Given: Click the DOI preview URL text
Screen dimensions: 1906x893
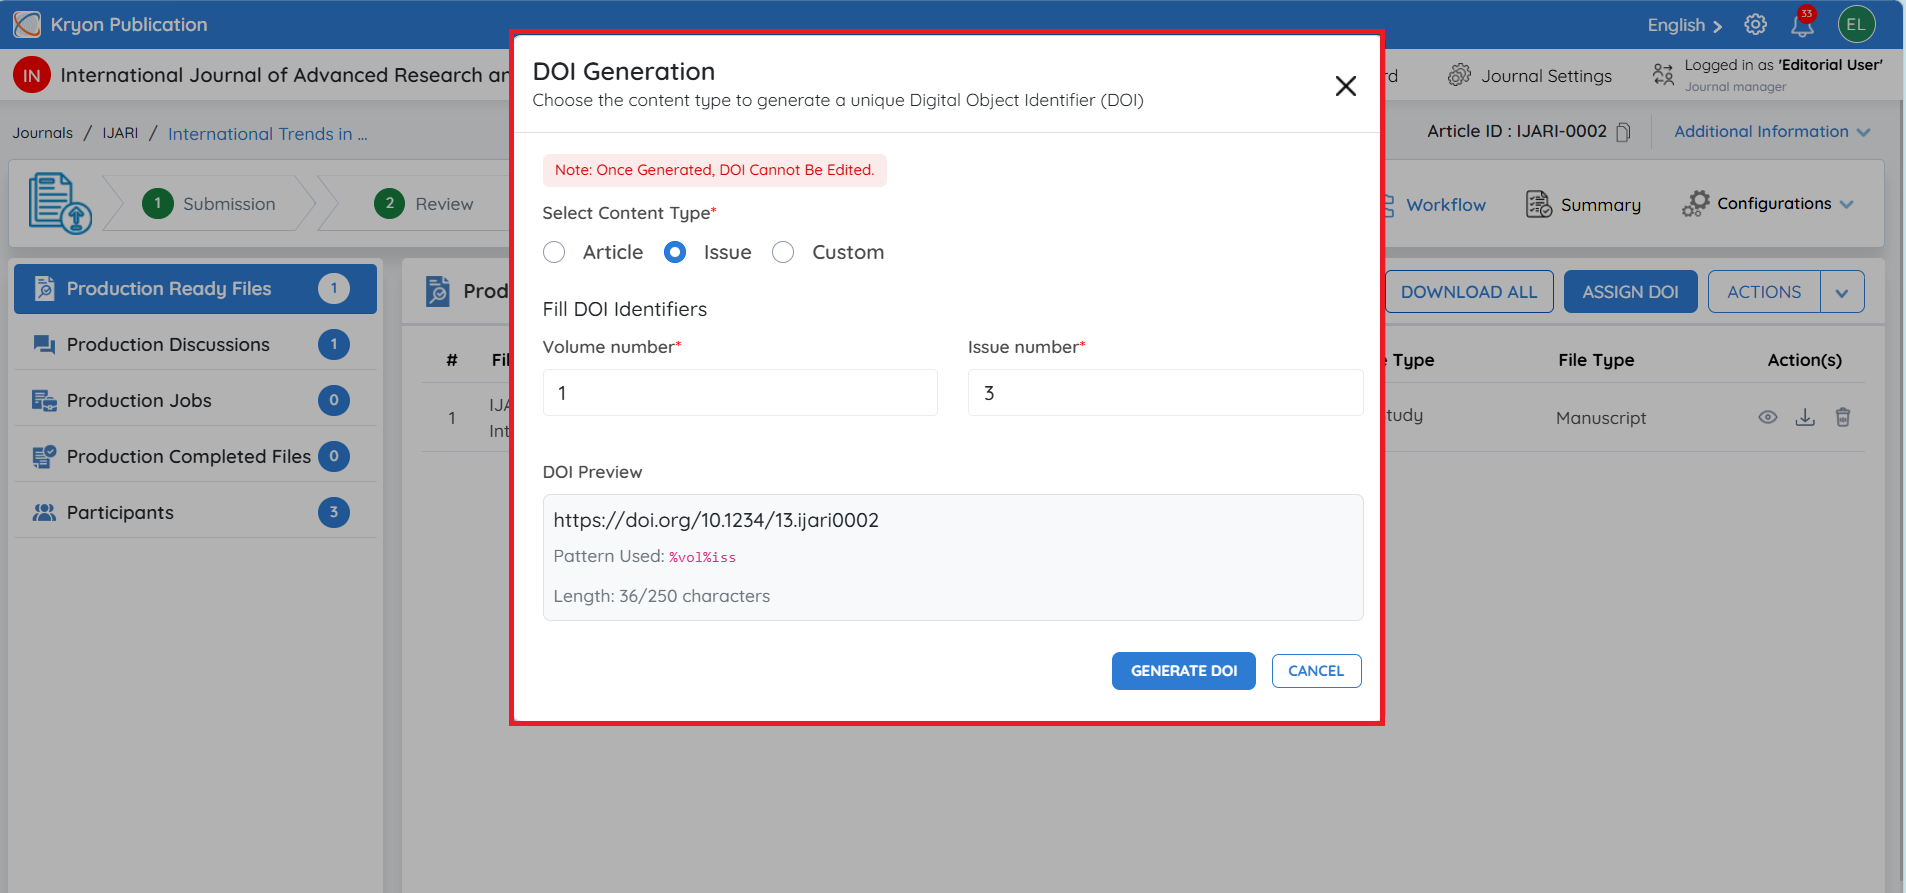Looking at the screenshot, I should click(x=716, y=520).
